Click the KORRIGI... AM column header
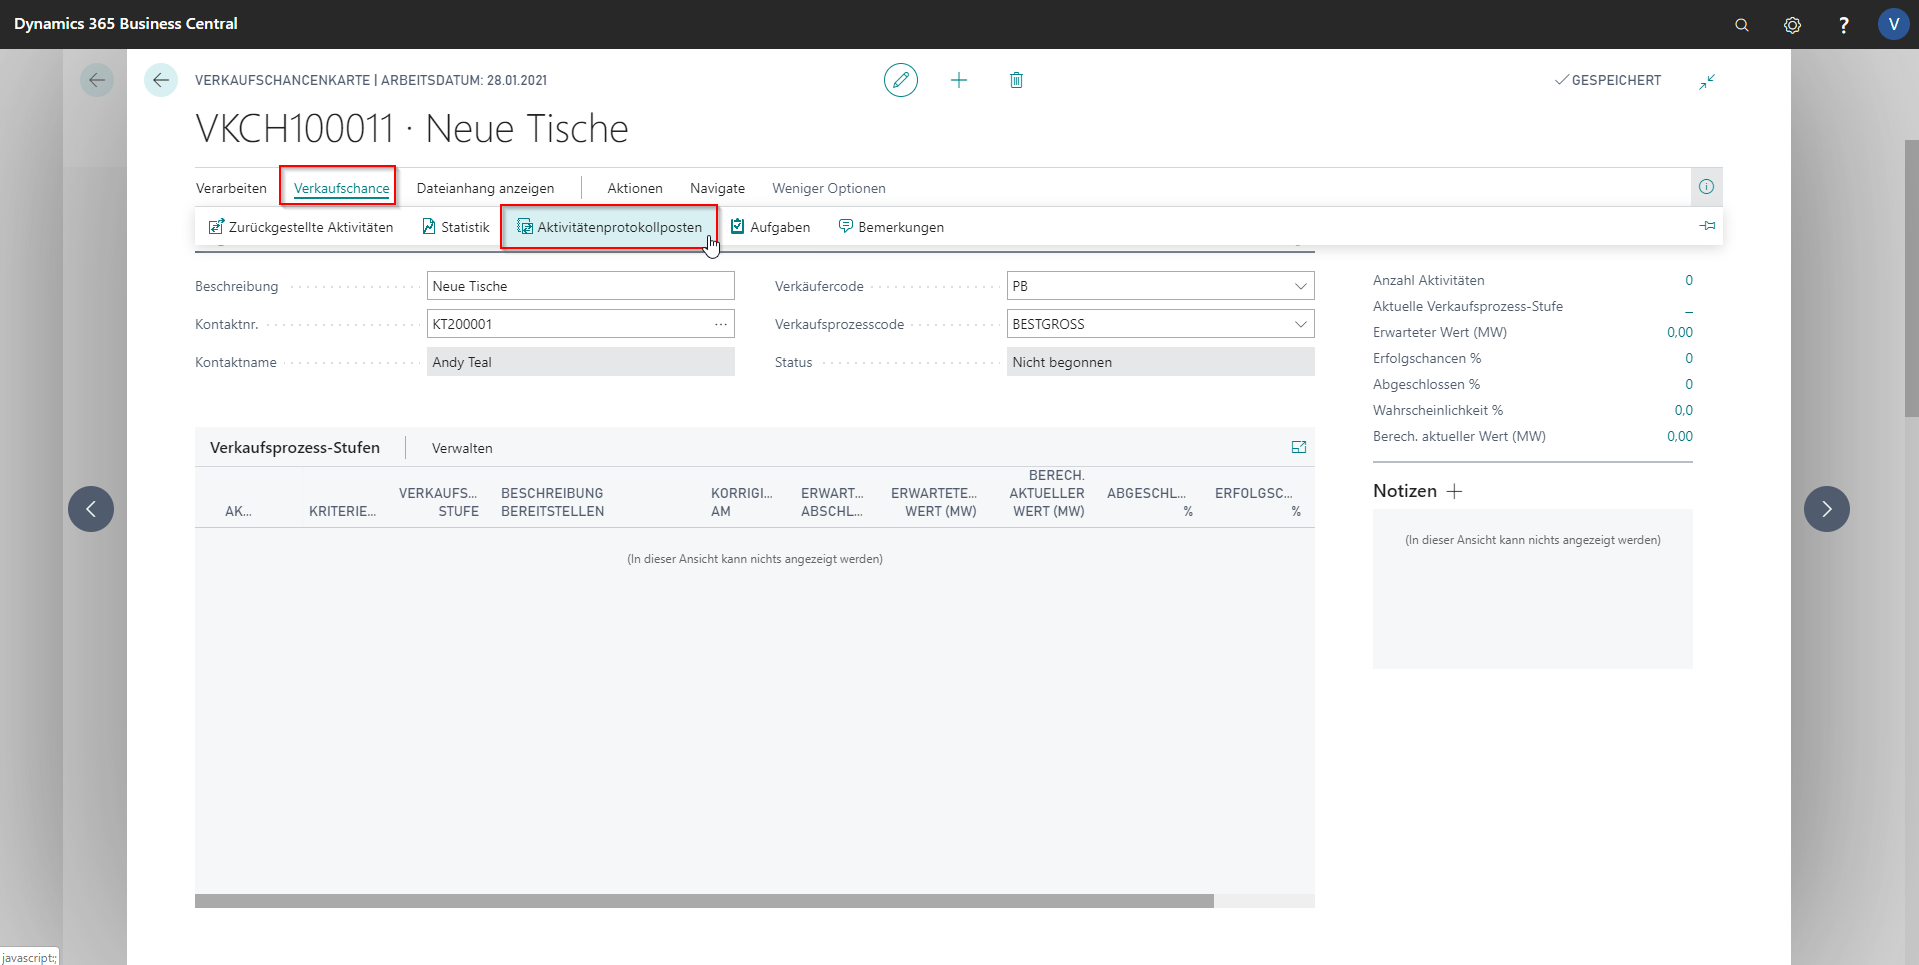The height and width of the screenshot is (965, 1919). (x=742, y=502)
